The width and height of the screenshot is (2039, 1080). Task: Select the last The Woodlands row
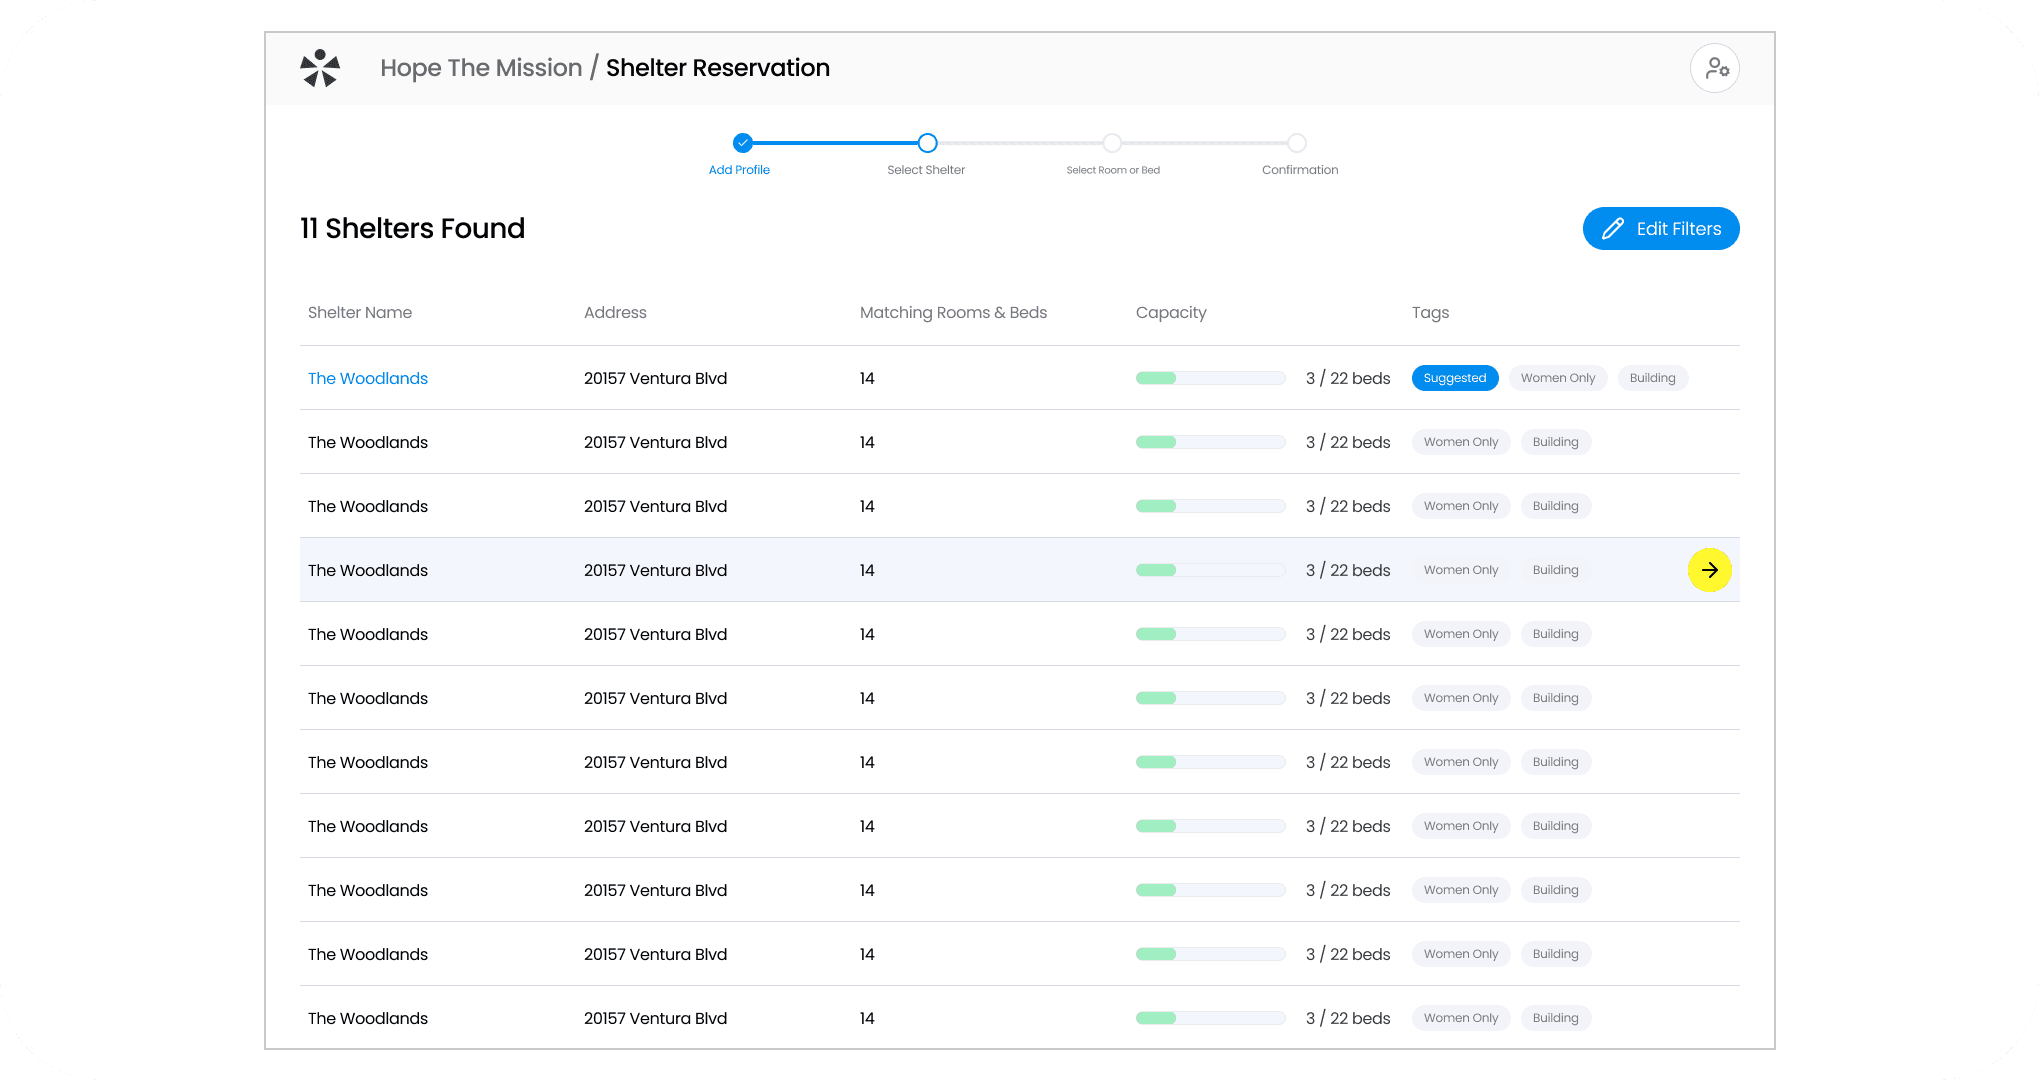368,1018
